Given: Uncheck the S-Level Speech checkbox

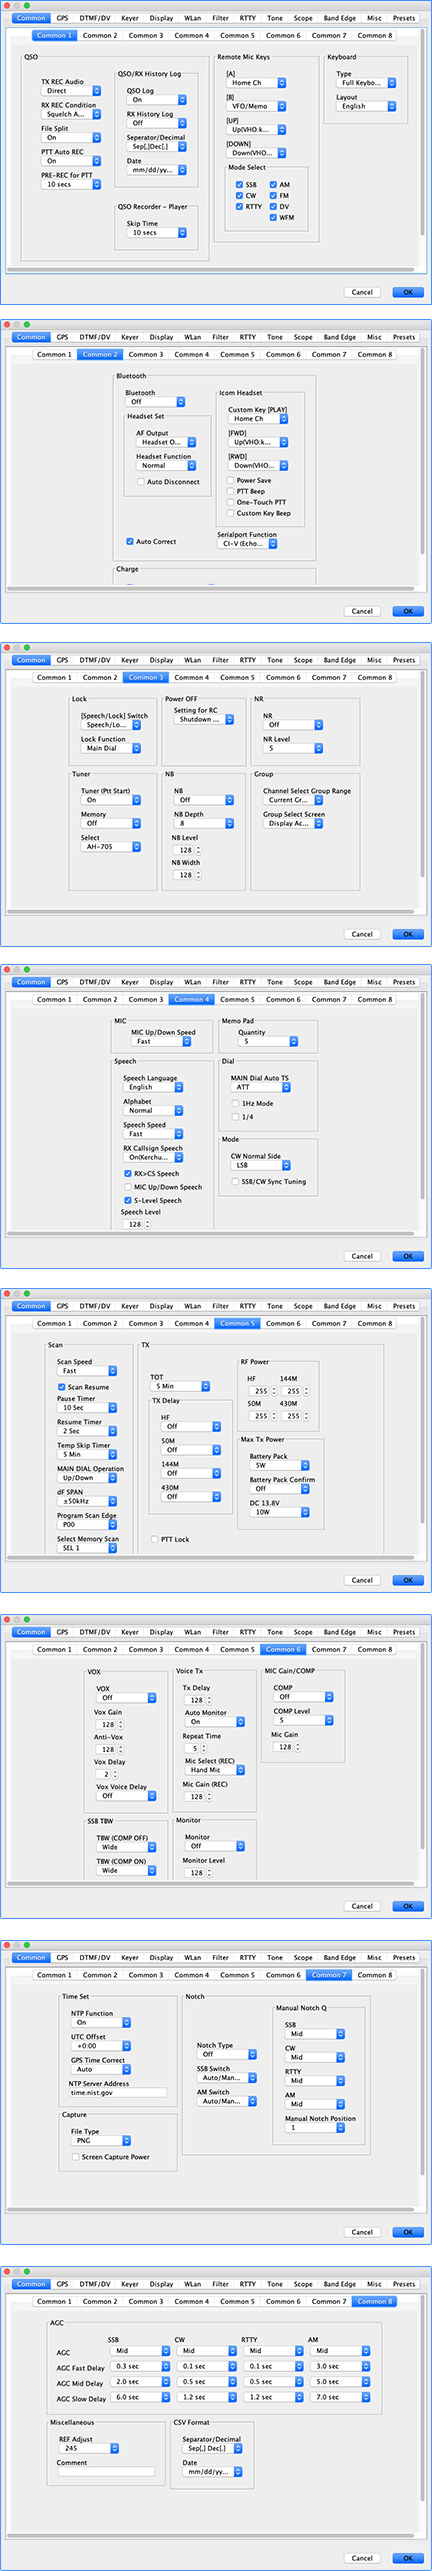Looking at the screenshot, I should 128,1200.
